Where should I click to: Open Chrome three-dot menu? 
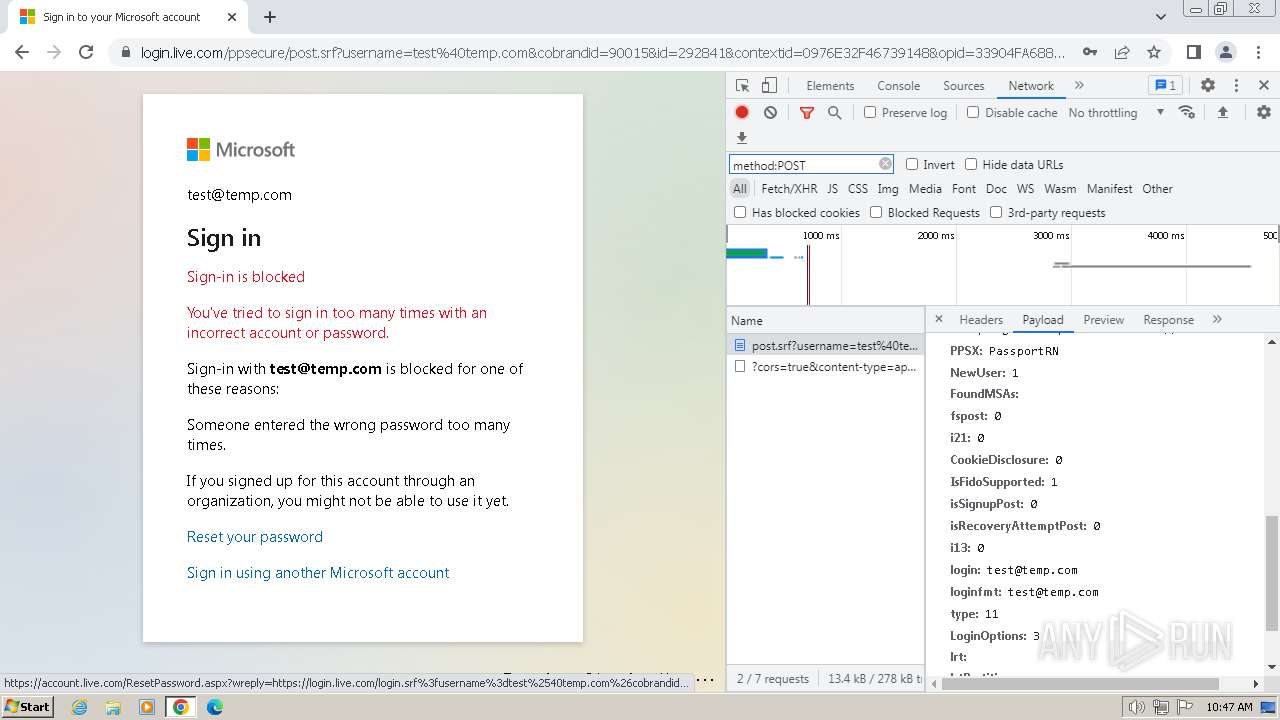point(1258,52)
